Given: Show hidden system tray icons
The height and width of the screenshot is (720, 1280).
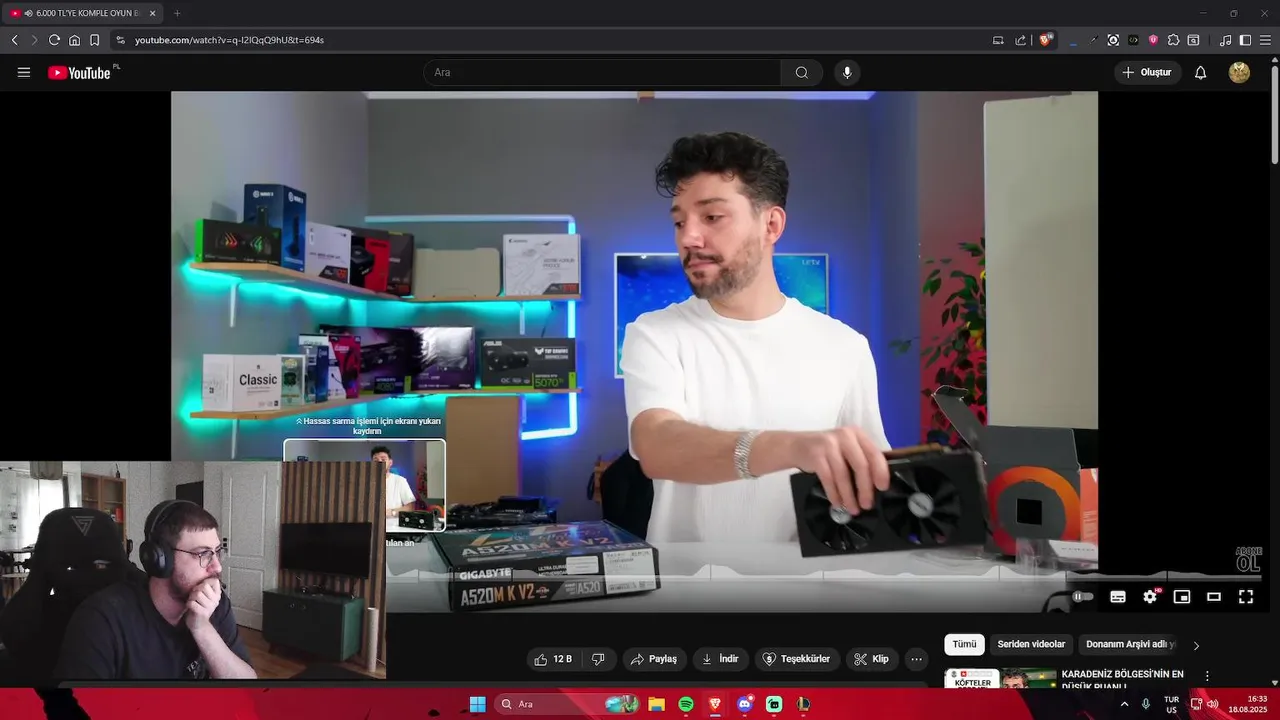Looking at the screenshot, I should (x=1124, y=704).
